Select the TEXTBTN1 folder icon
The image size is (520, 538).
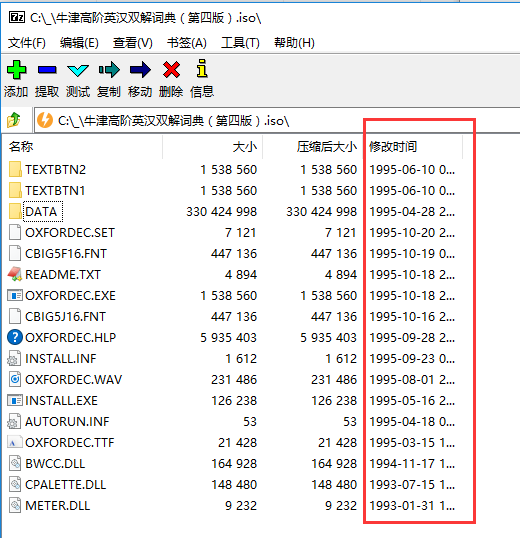(x=15, y=190)
